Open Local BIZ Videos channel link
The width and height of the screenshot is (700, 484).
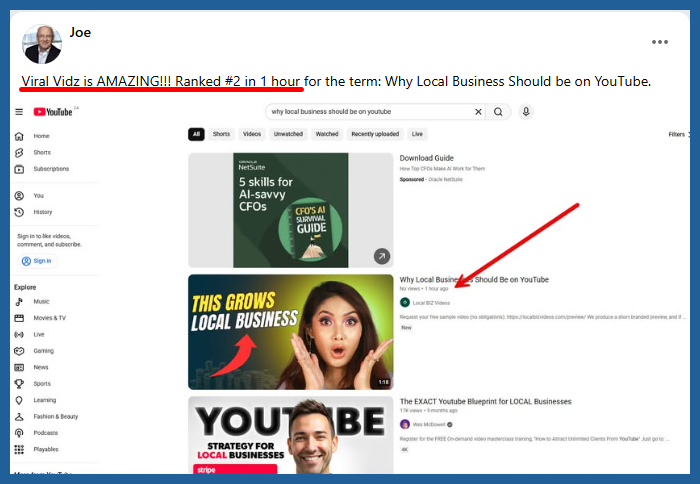click(431, 302)
